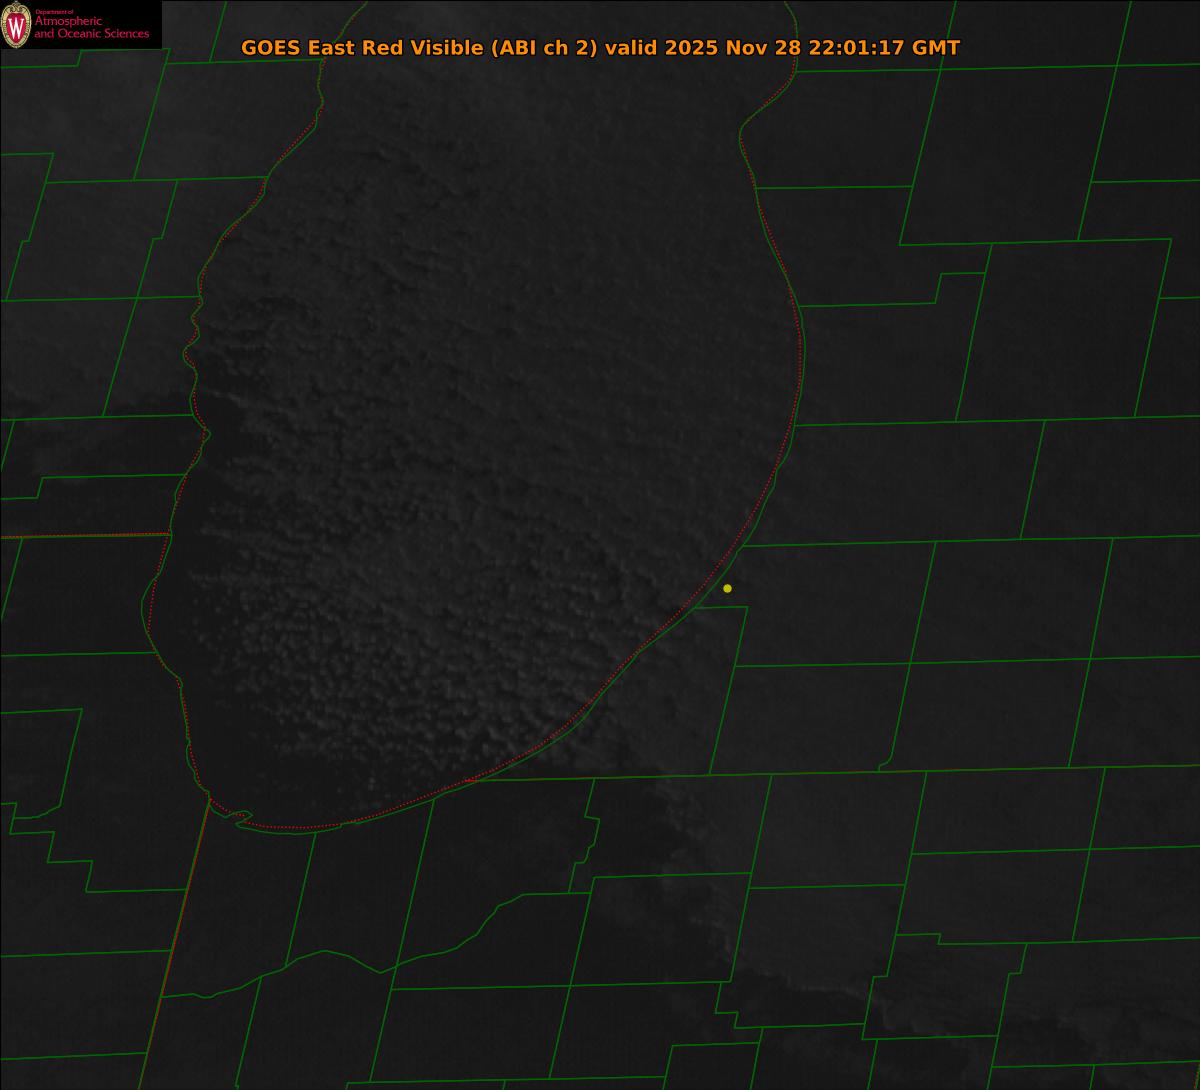Screen dimensions: 1200x1090
Task: Open the Atmospheric and Oceanic Sciences link
Action: [91, 29]
